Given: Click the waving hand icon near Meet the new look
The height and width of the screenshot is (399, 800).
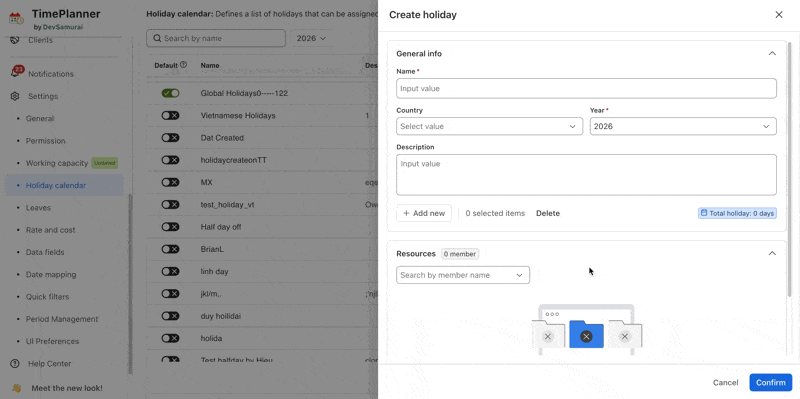Looking at the screenshot, I should tap(16, 388).
